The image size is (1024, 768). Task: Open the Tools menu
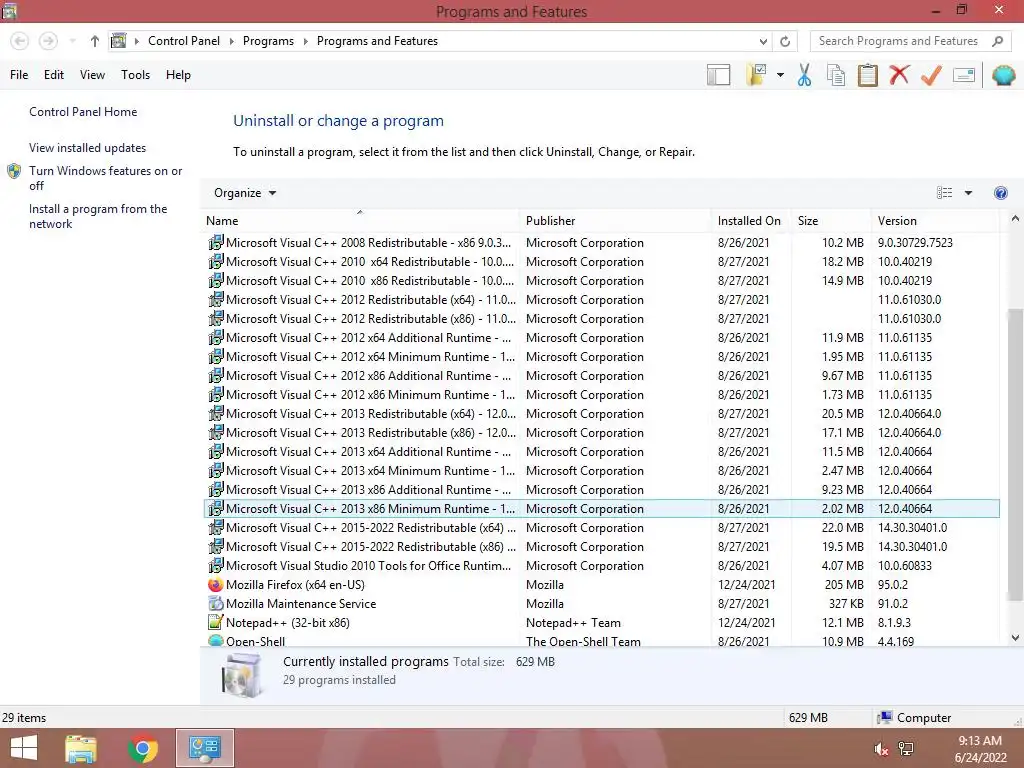tap(135, 75)
